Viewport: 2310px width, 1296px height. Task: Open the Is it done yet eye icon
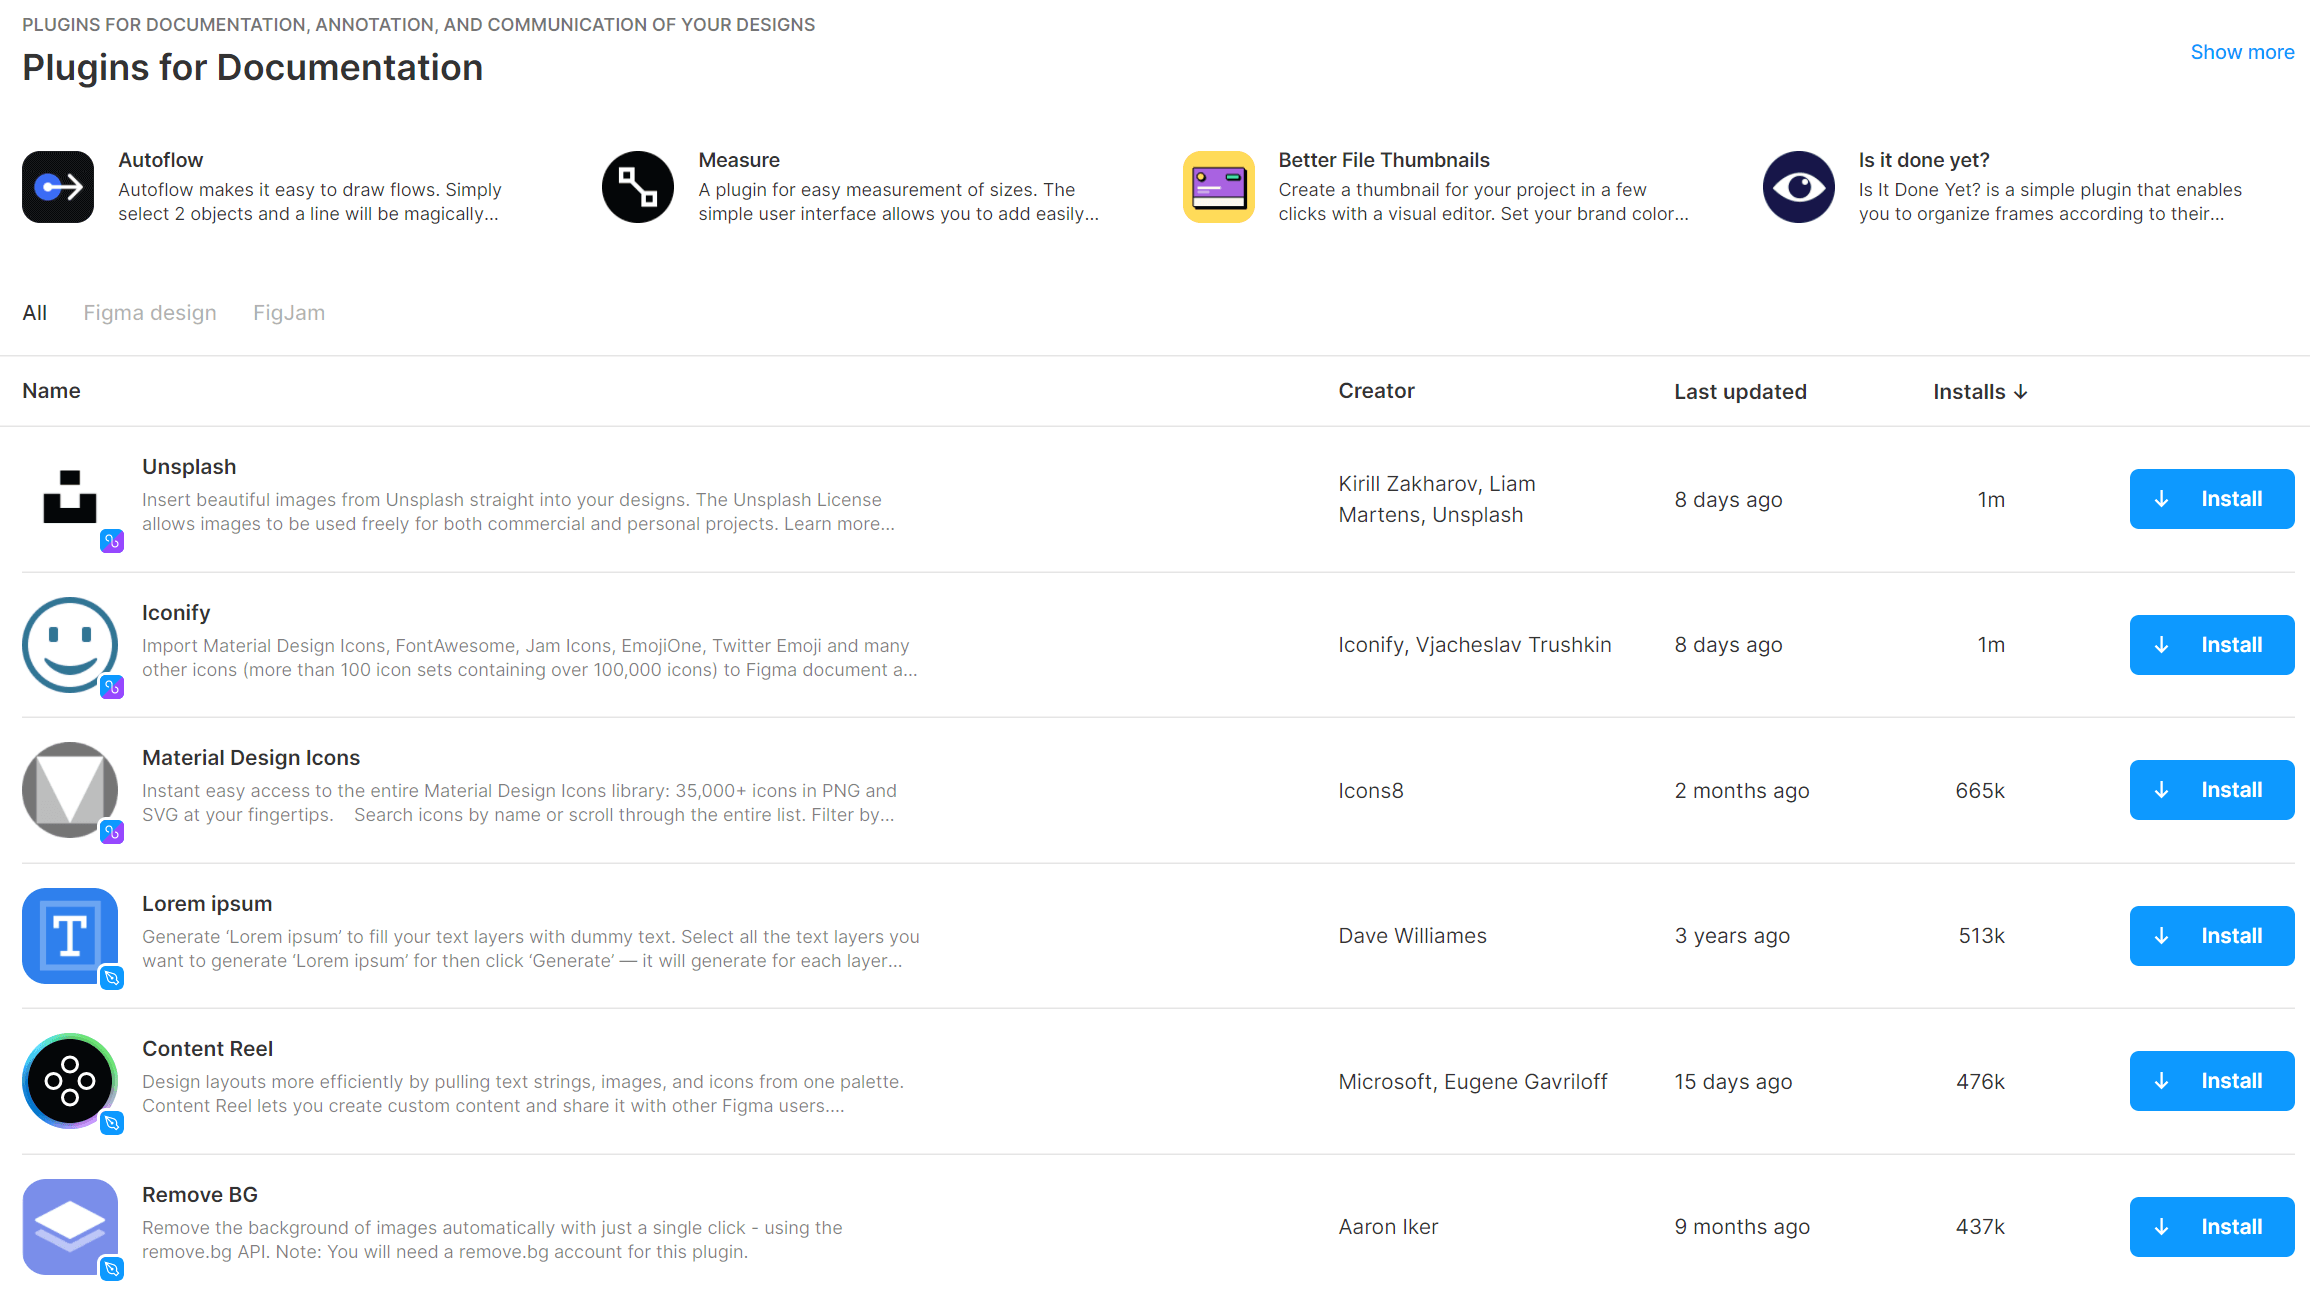click(x=1798, y=187)
